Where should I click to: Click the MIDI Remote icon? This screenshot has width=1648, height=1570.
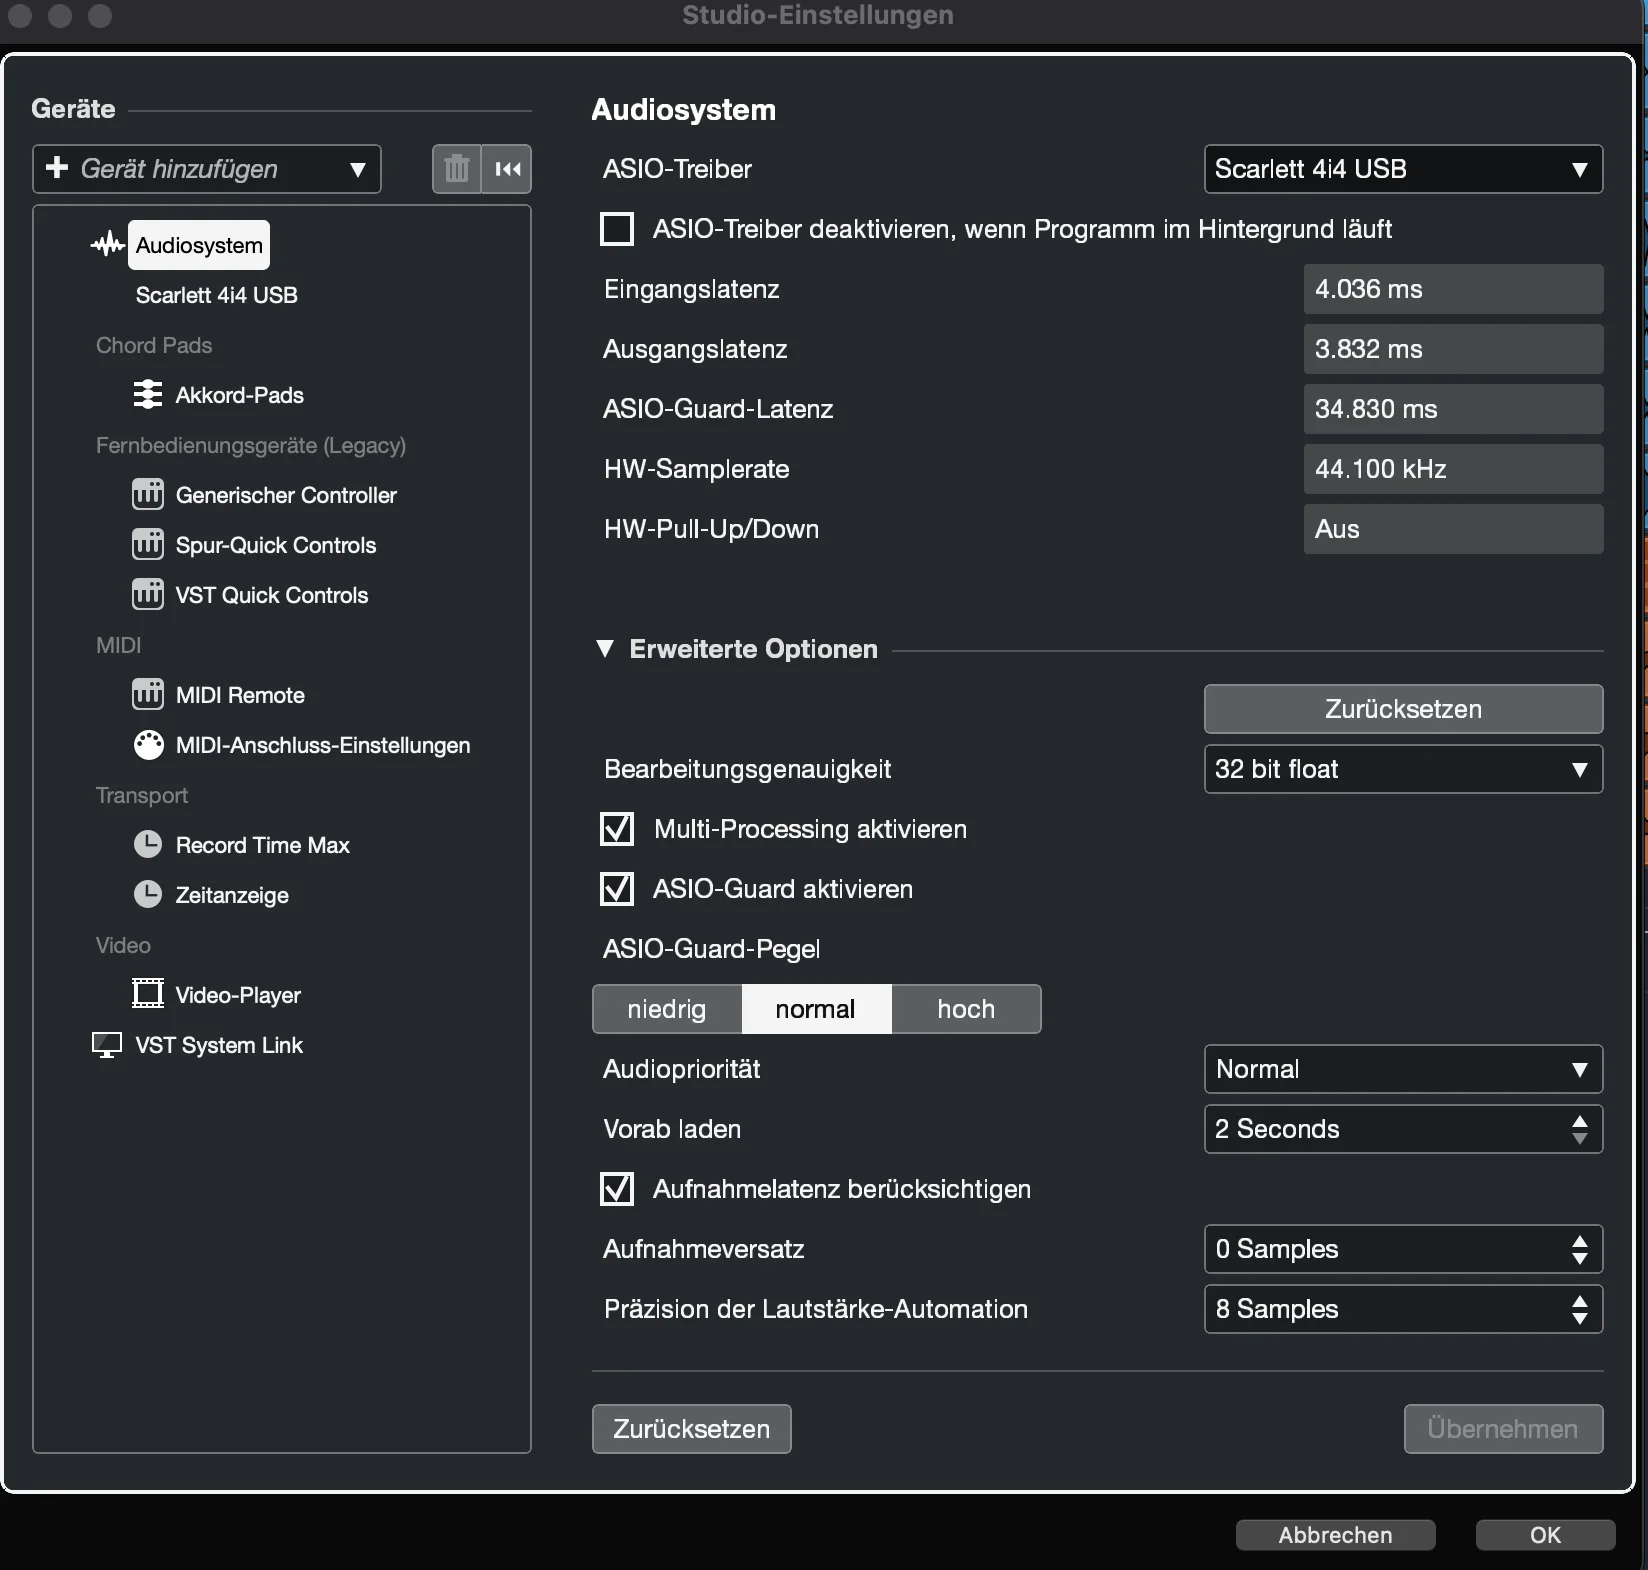pos(148,695)
